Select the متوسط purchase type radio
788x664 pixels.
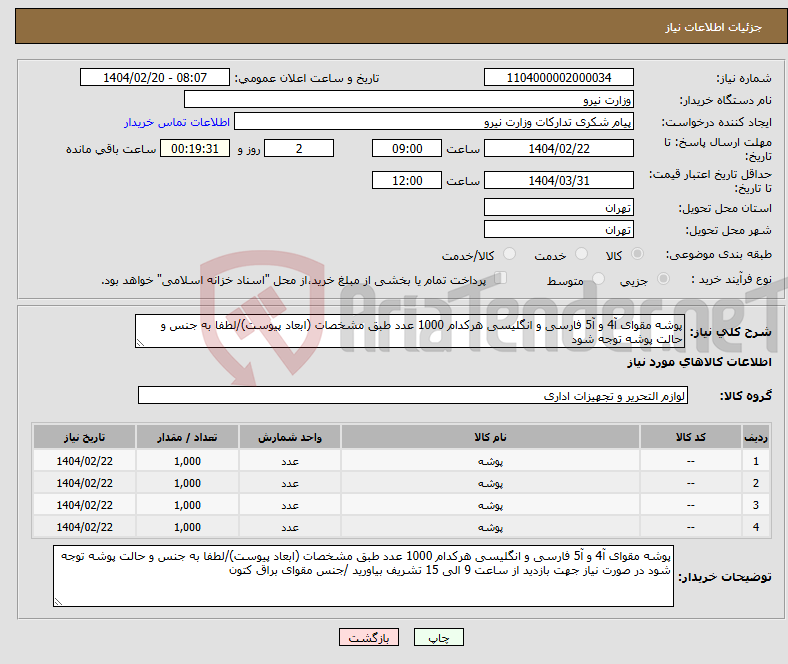pyautogui.click(x=598, y=278)
